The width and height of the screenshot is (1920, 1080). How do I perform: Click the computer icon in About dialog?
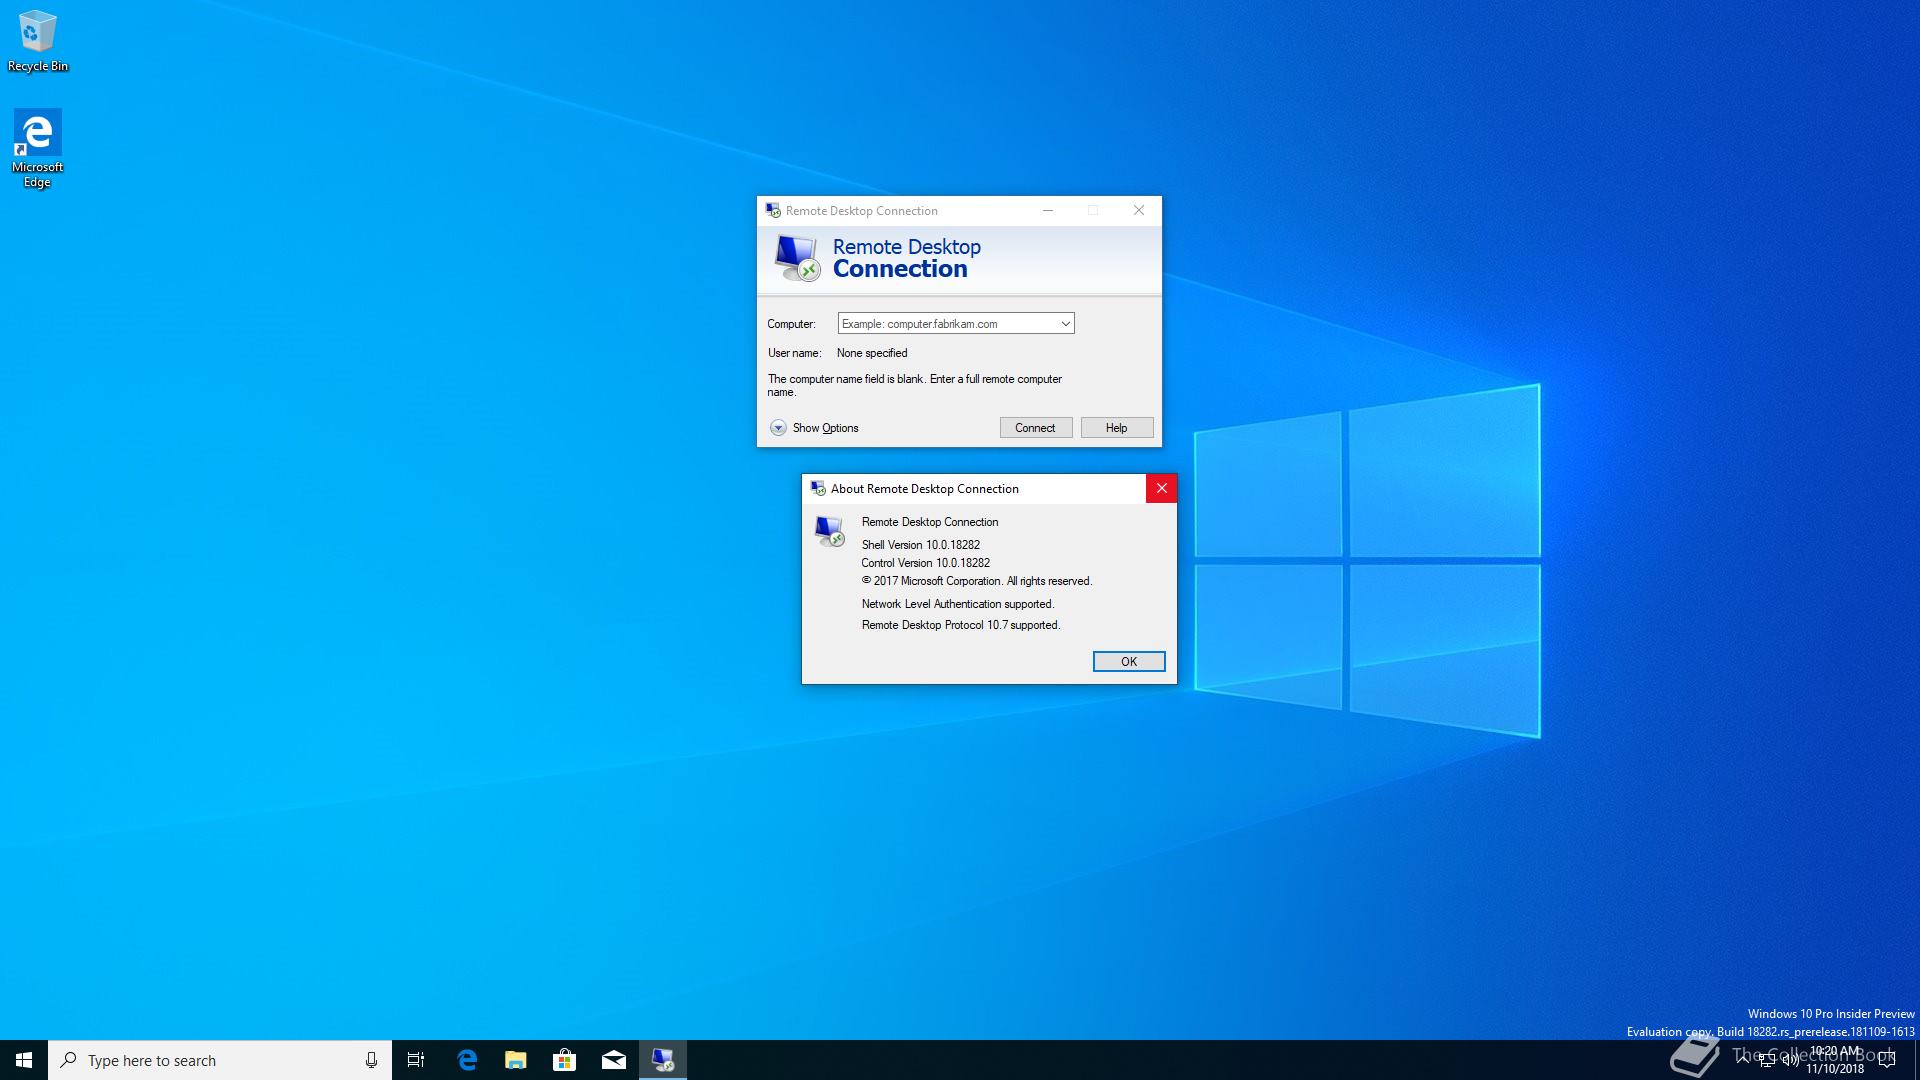click(829, 531)
